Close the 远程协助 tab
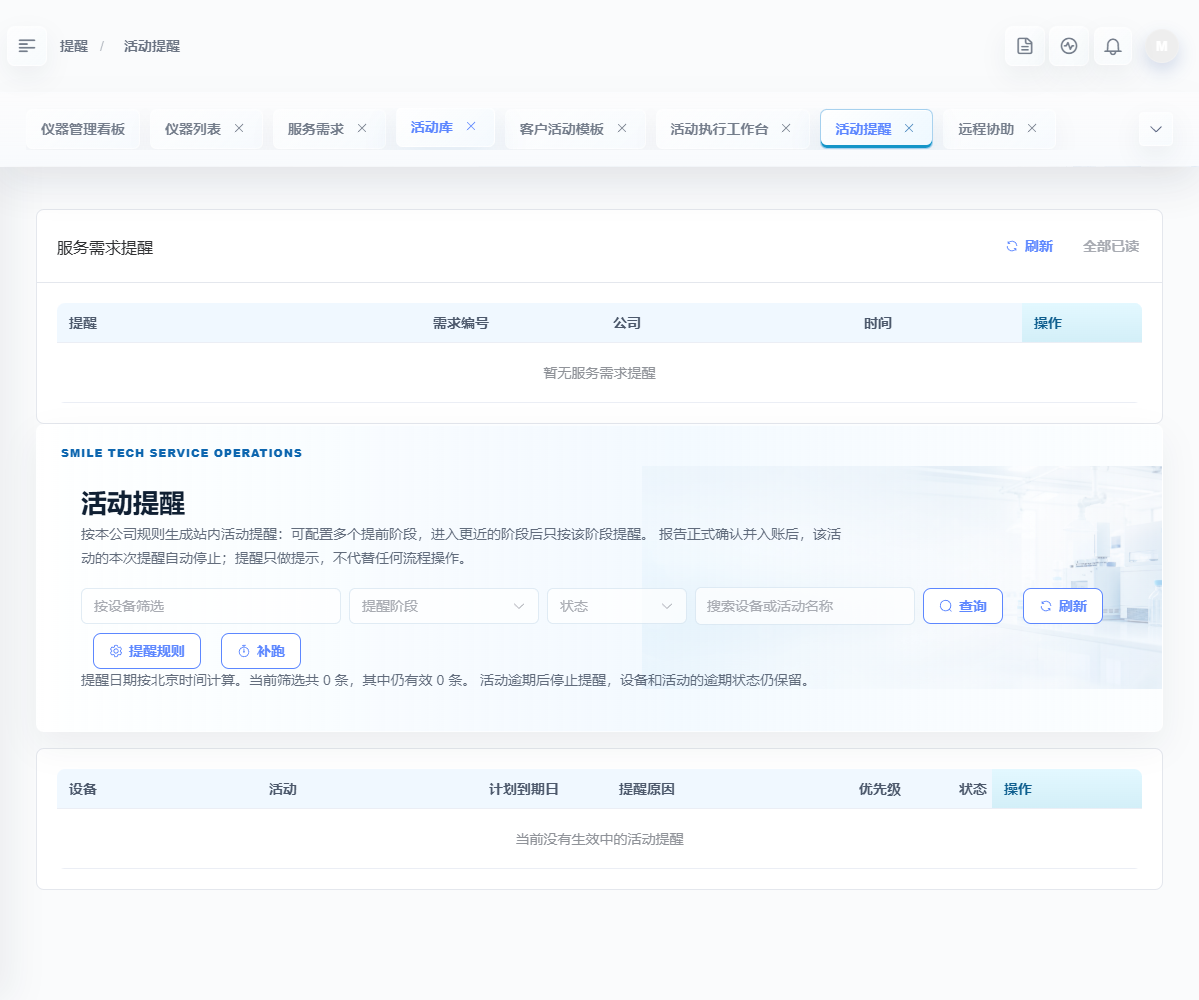1199x1000 pixels. 1032,128
